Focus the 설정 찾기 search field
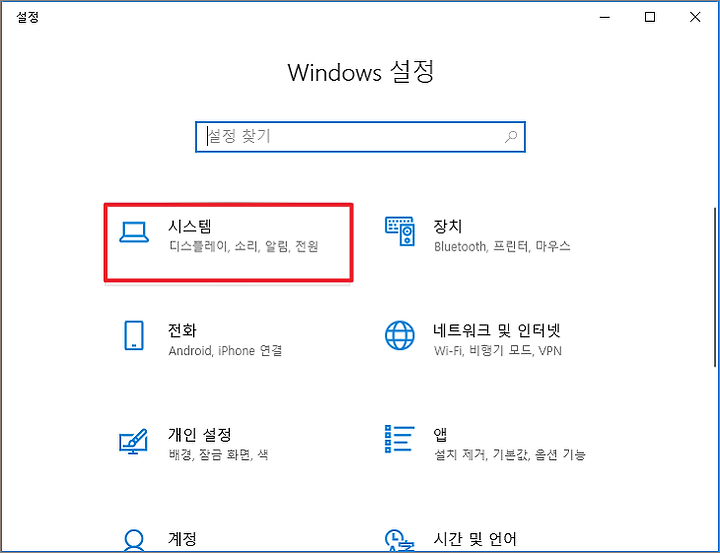720x553 pixels. coord(360,137)
